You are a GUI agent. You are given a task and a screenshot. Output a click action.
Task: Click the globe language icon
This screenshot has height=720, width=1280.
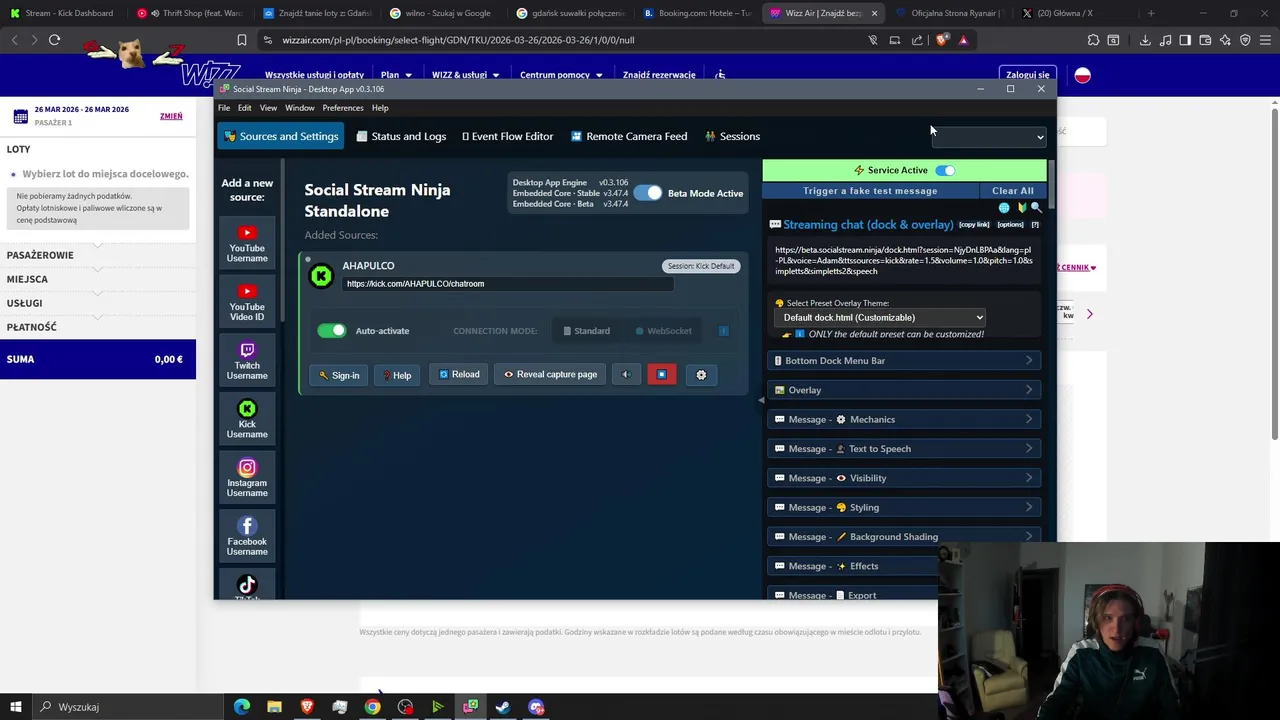pos(1004,208)
